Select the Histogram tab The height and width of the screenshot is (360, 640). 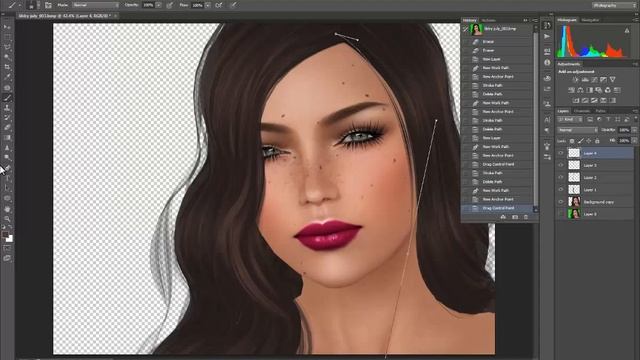pos(567,20)
